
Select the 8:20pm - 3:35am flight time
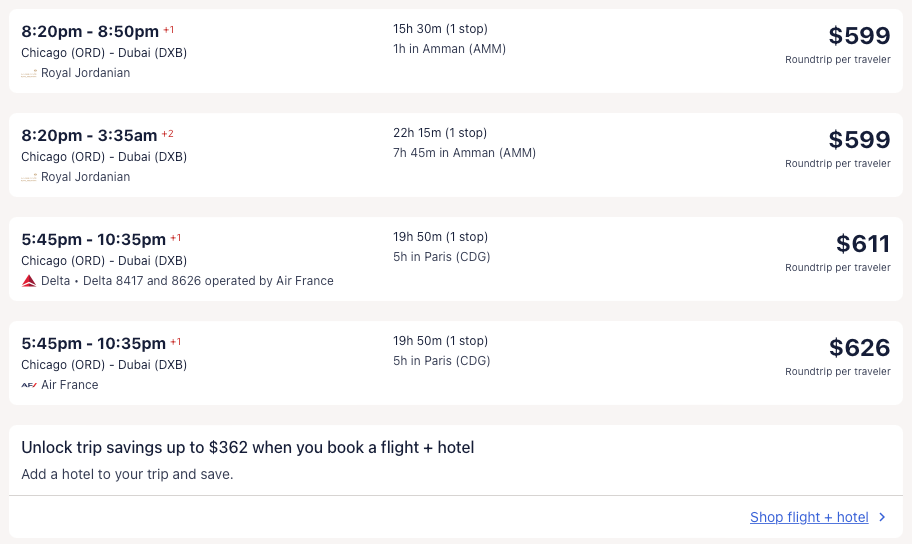pos(89,135)
